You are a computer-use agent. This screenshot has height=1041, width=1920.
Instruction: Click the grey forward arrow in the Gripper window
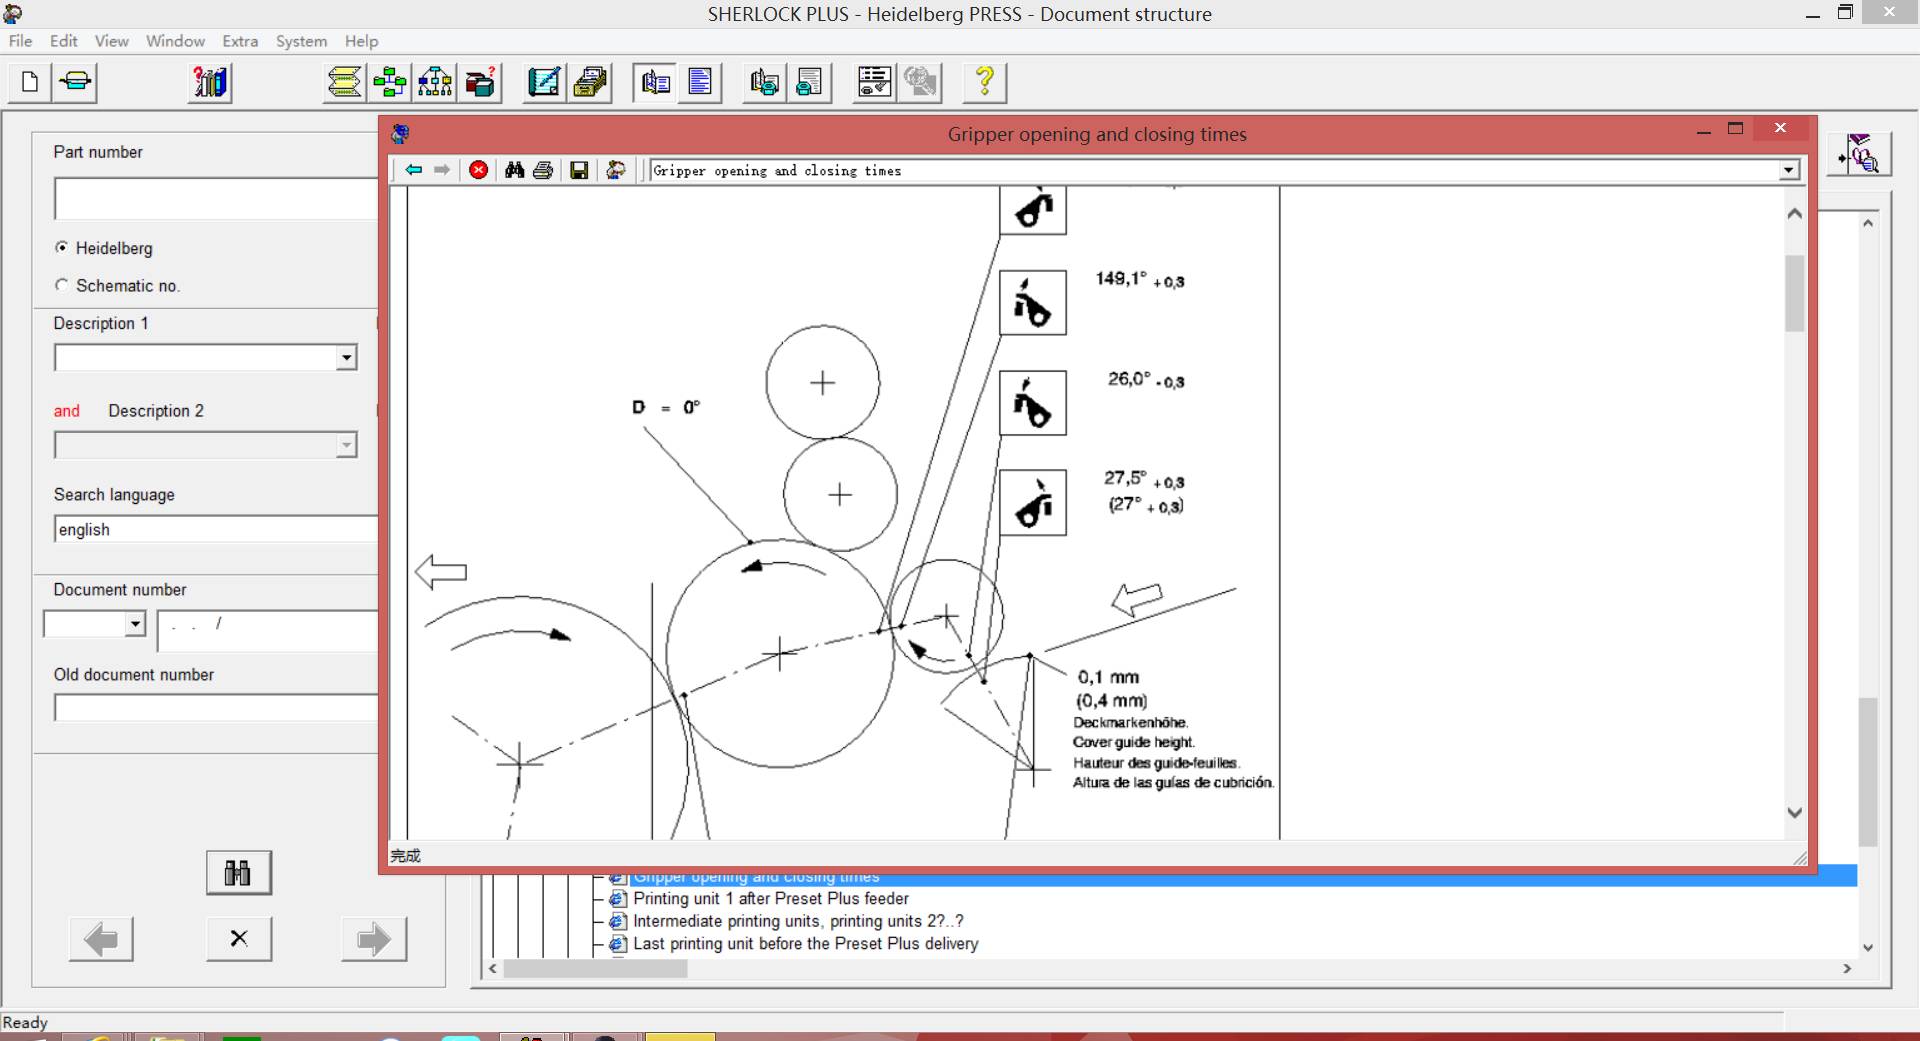point(442,170)
